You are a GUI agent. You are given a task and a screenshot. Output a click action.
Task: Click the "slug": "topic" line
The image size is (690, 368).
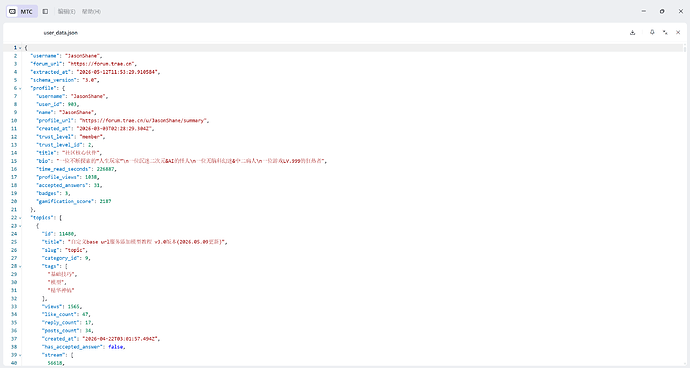coord(65,250)
